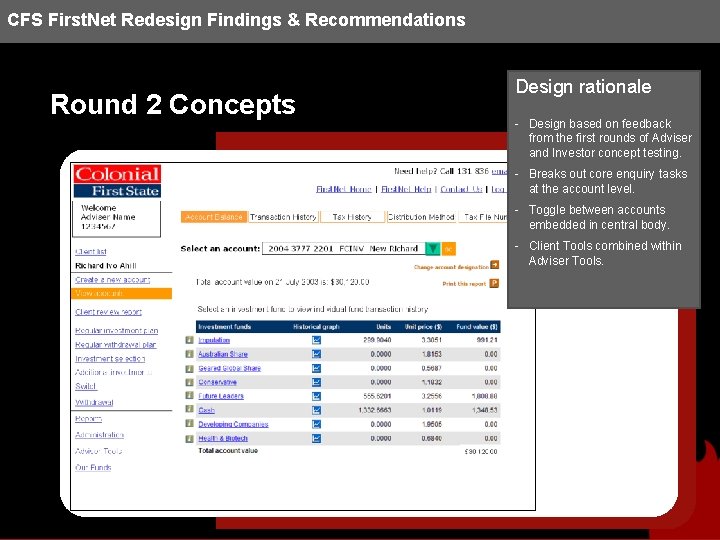This screenshot has width=720, height=540.
Task: Click the Fund value ($) column header
Action: click(x=477, y=327)
